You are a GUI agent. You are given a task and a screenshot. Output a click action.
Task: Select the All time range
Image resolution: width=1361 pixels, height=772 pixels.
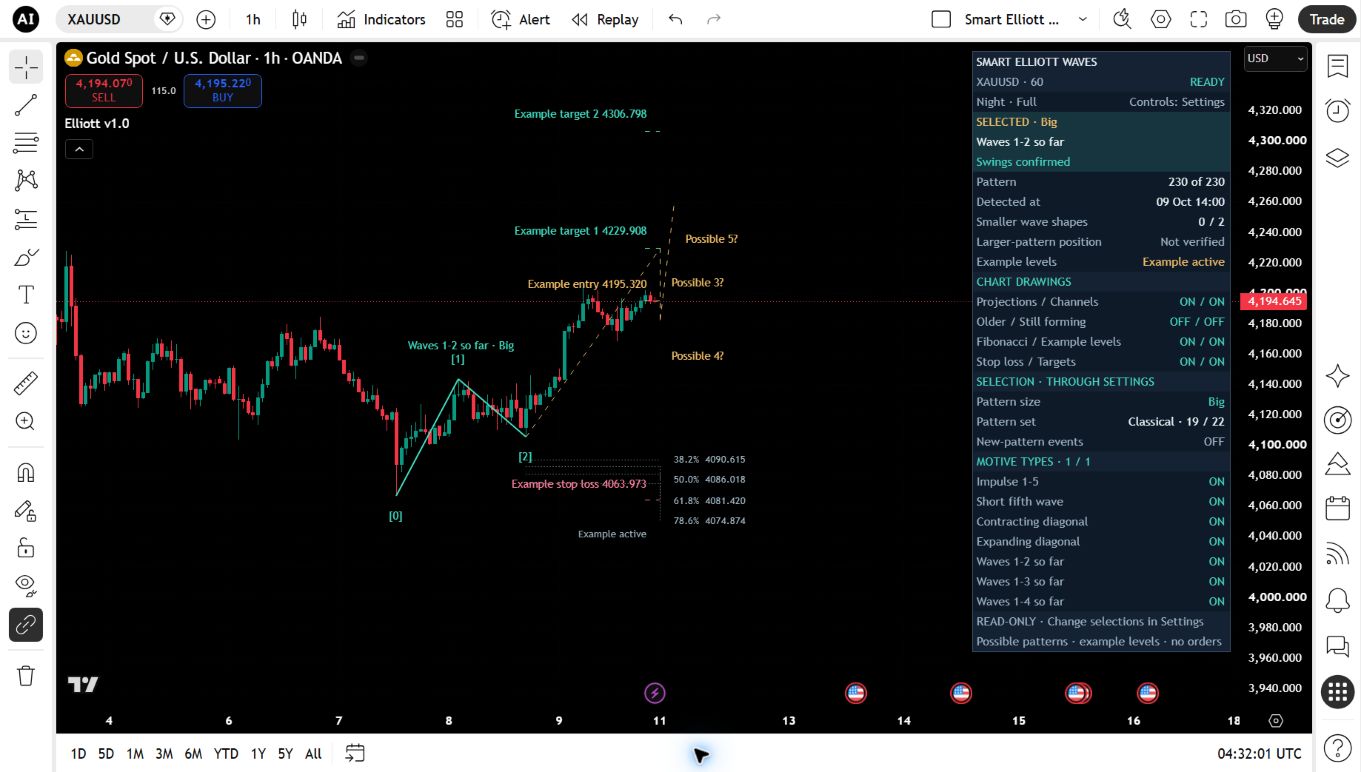(313, 754)
